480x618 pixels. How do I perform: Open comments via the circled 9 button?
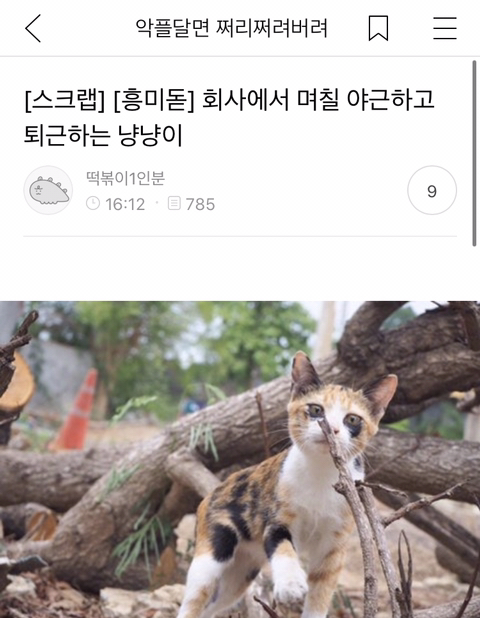click(x=432, y=190)
